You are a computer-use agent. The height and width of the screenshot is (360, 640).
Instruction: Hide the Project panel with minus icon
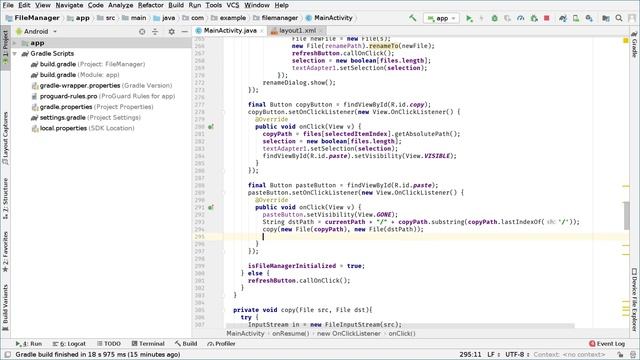coord(184,31)
